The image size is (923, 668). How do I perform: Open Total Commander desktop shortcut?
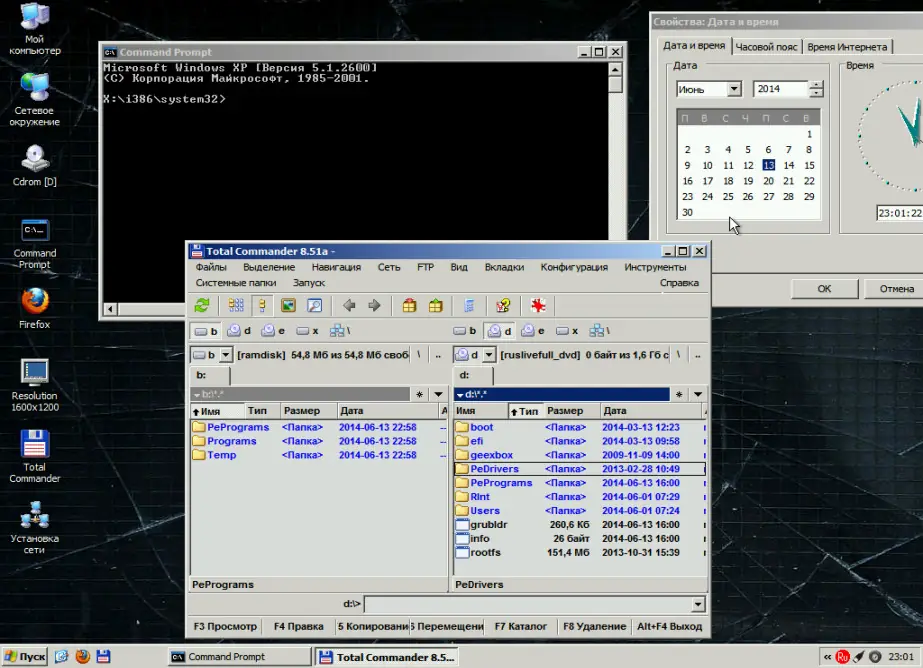35,457
